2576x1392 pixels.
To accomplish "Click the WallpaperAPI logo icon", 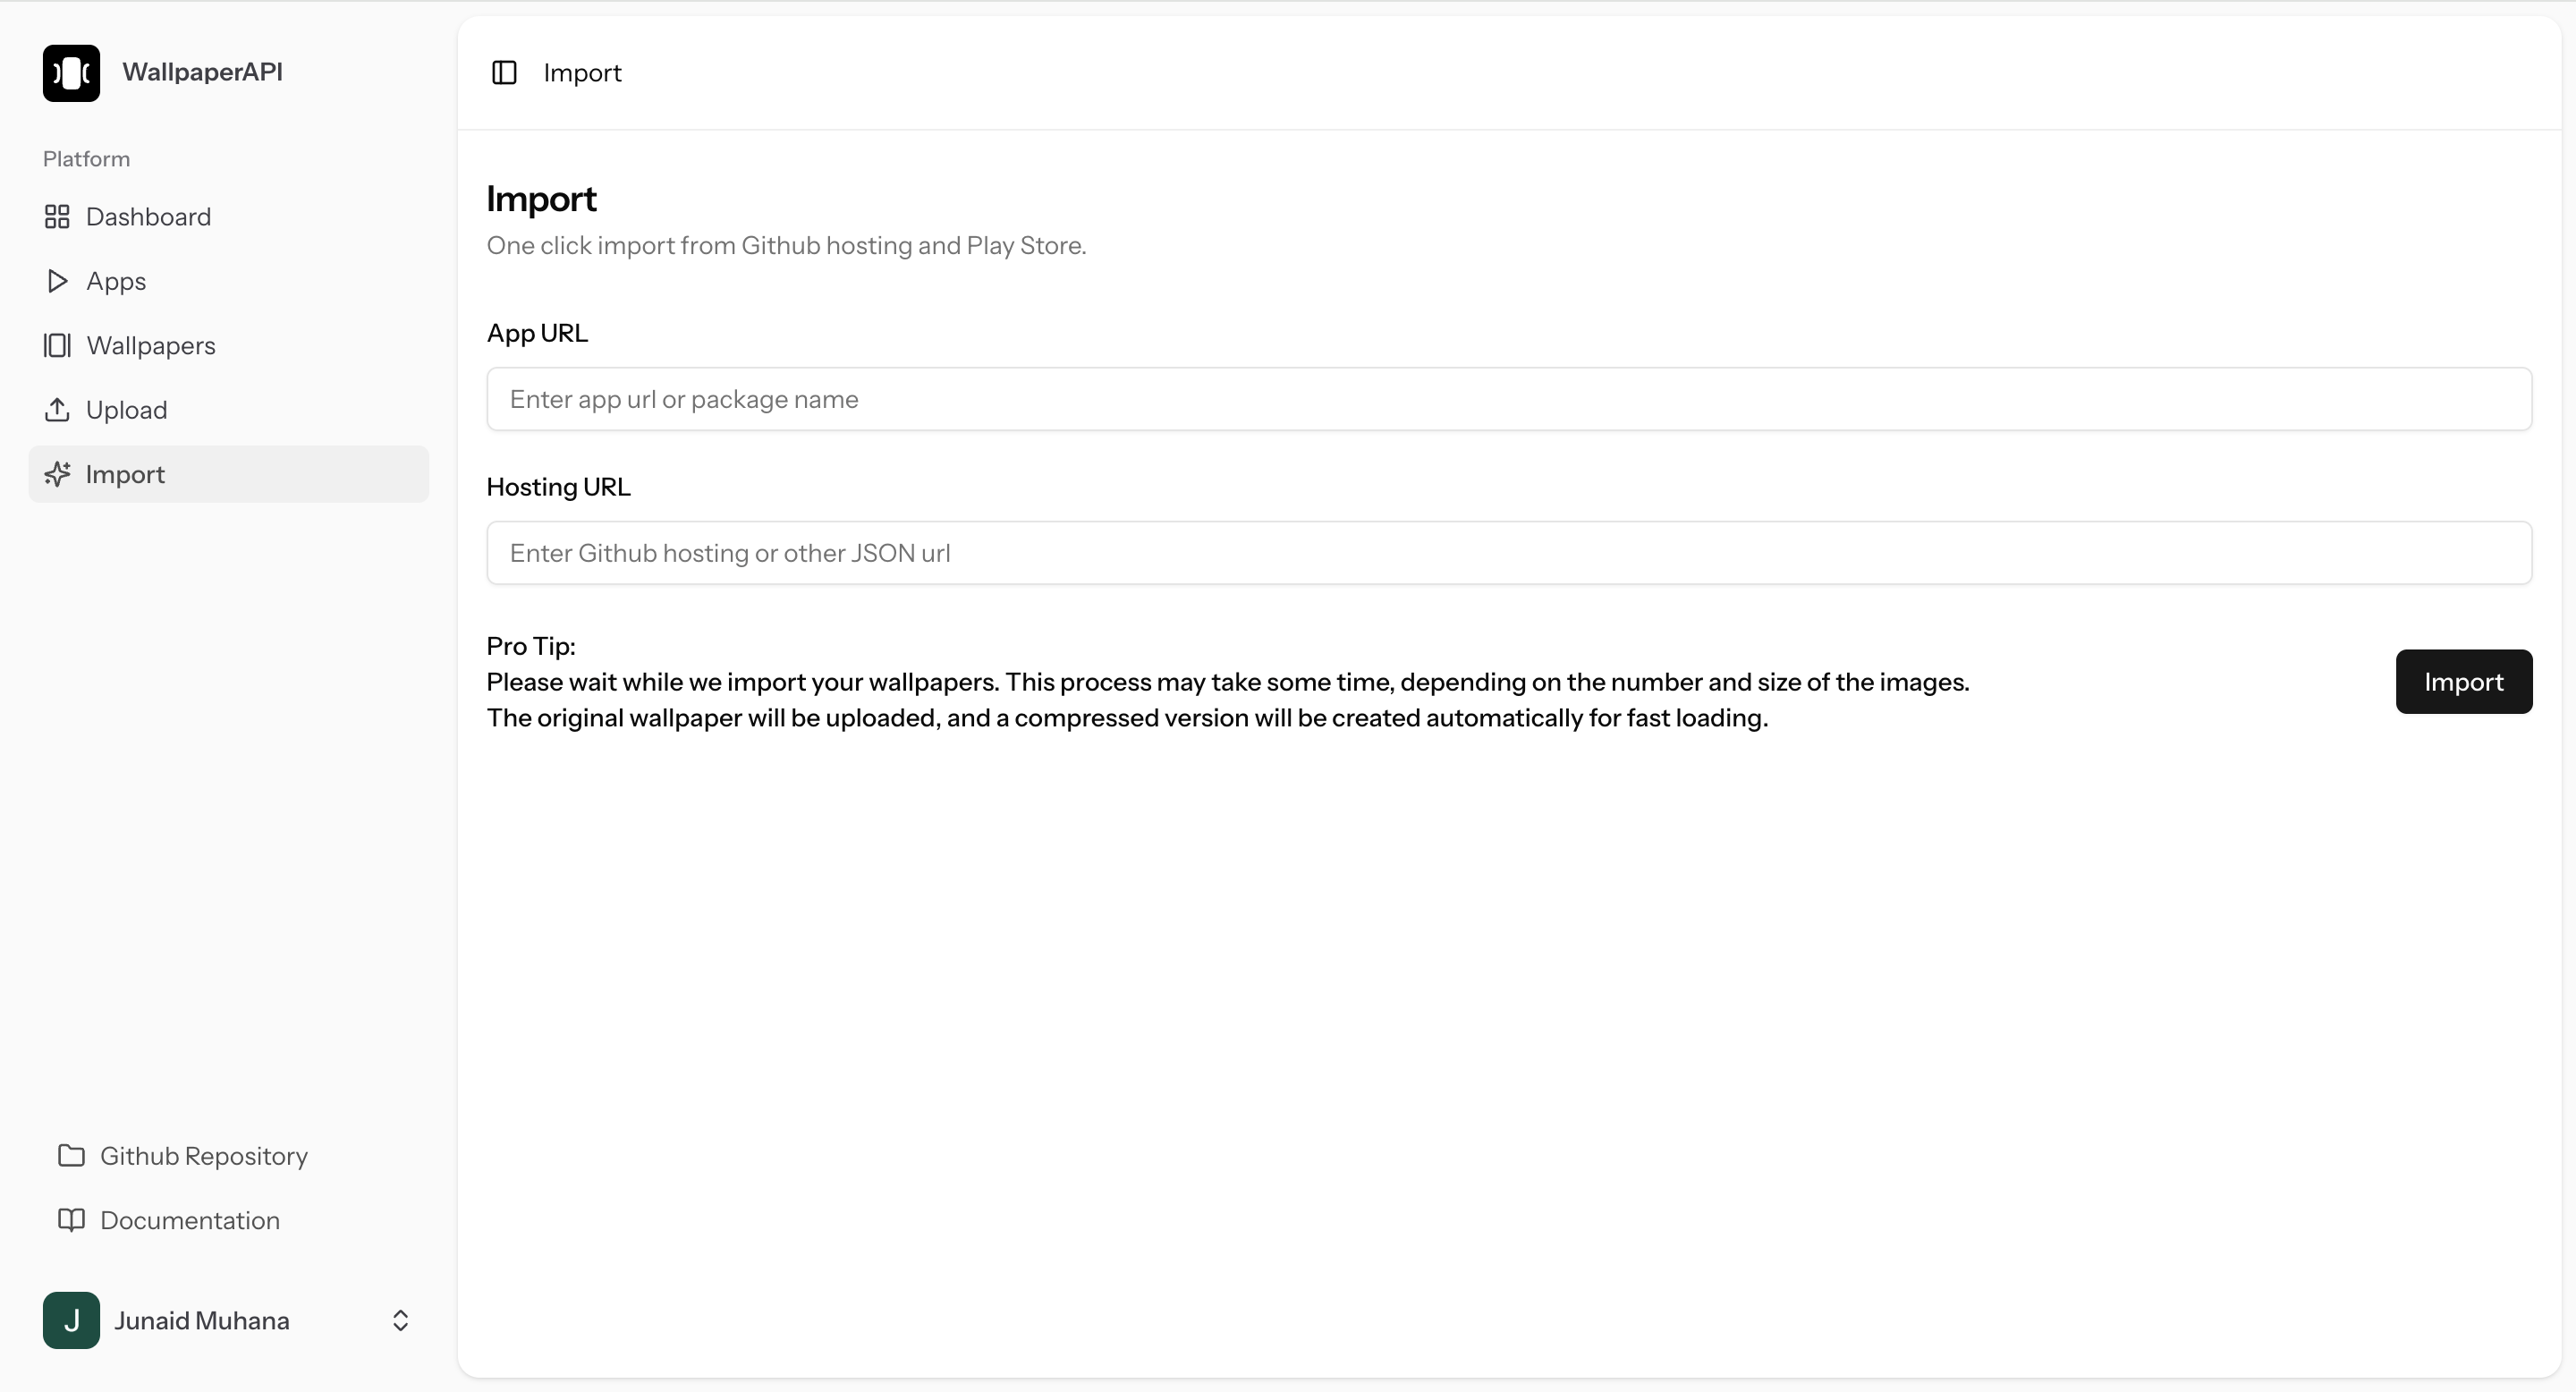I will [71, 73].
